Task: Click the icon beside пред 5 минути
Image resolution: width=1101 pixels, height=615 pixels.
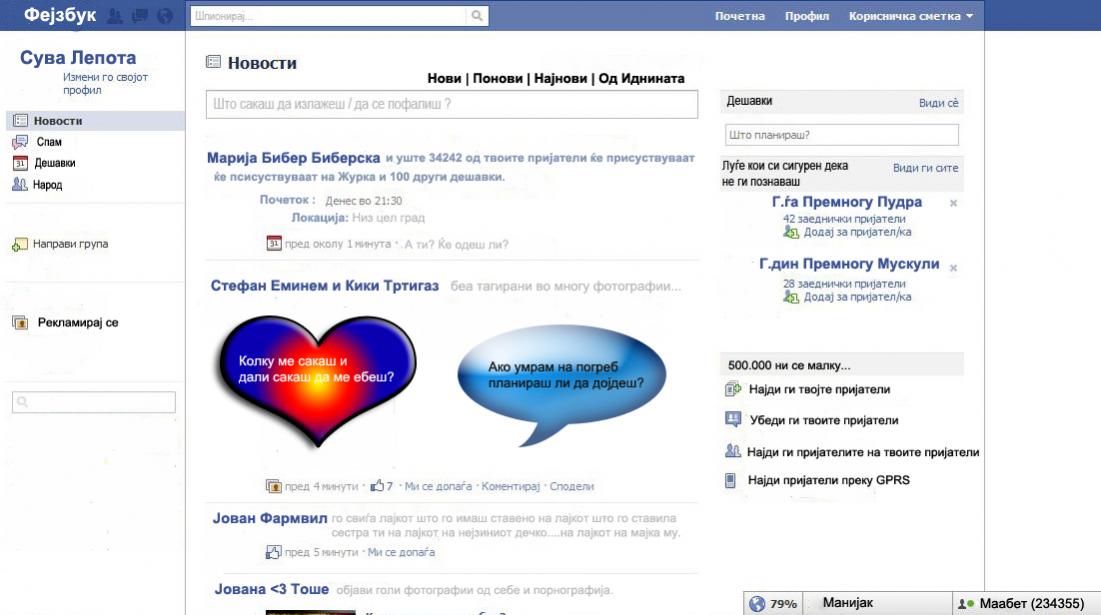Action: (x=273, y=552)
